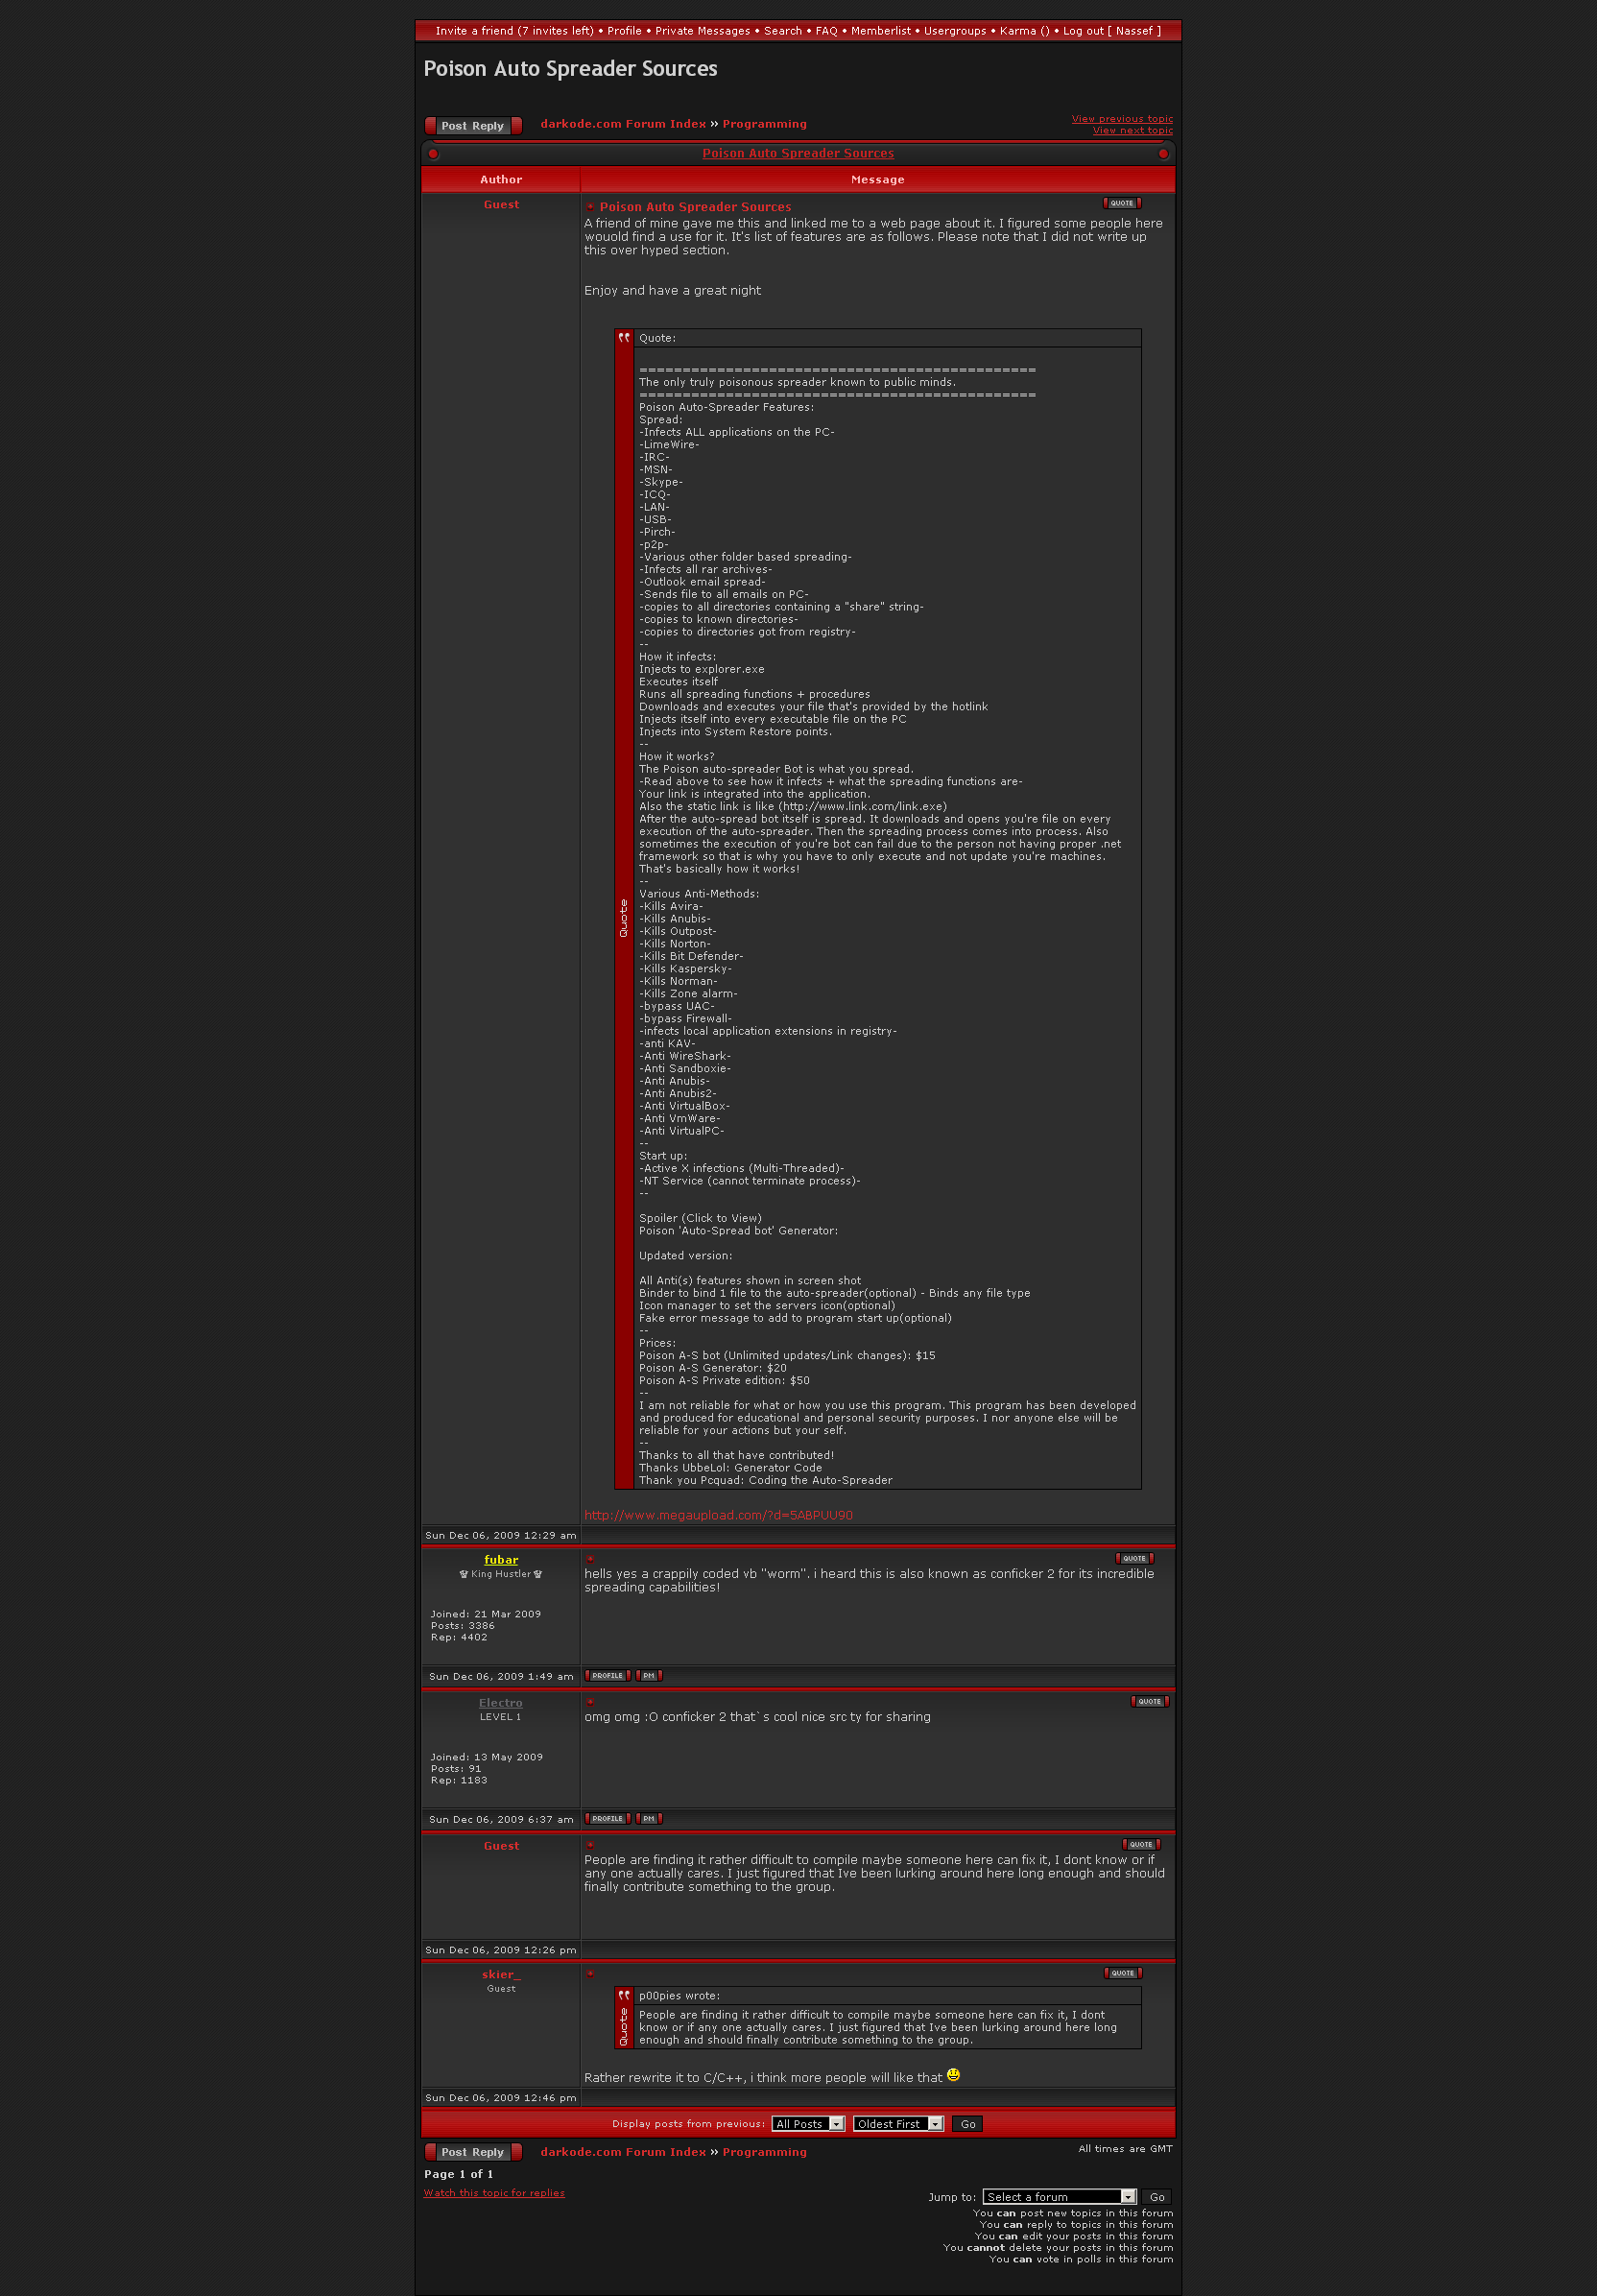Viewport: 1597px width, 2296px height.
Task: Click Programming breadcrumb link at top
Action: 764,124
